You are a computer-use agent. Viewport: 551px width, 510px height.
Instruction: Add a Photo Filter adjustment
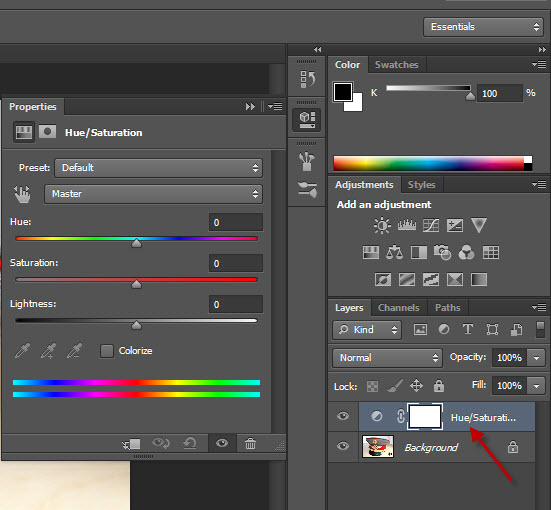tap(442, 252)
